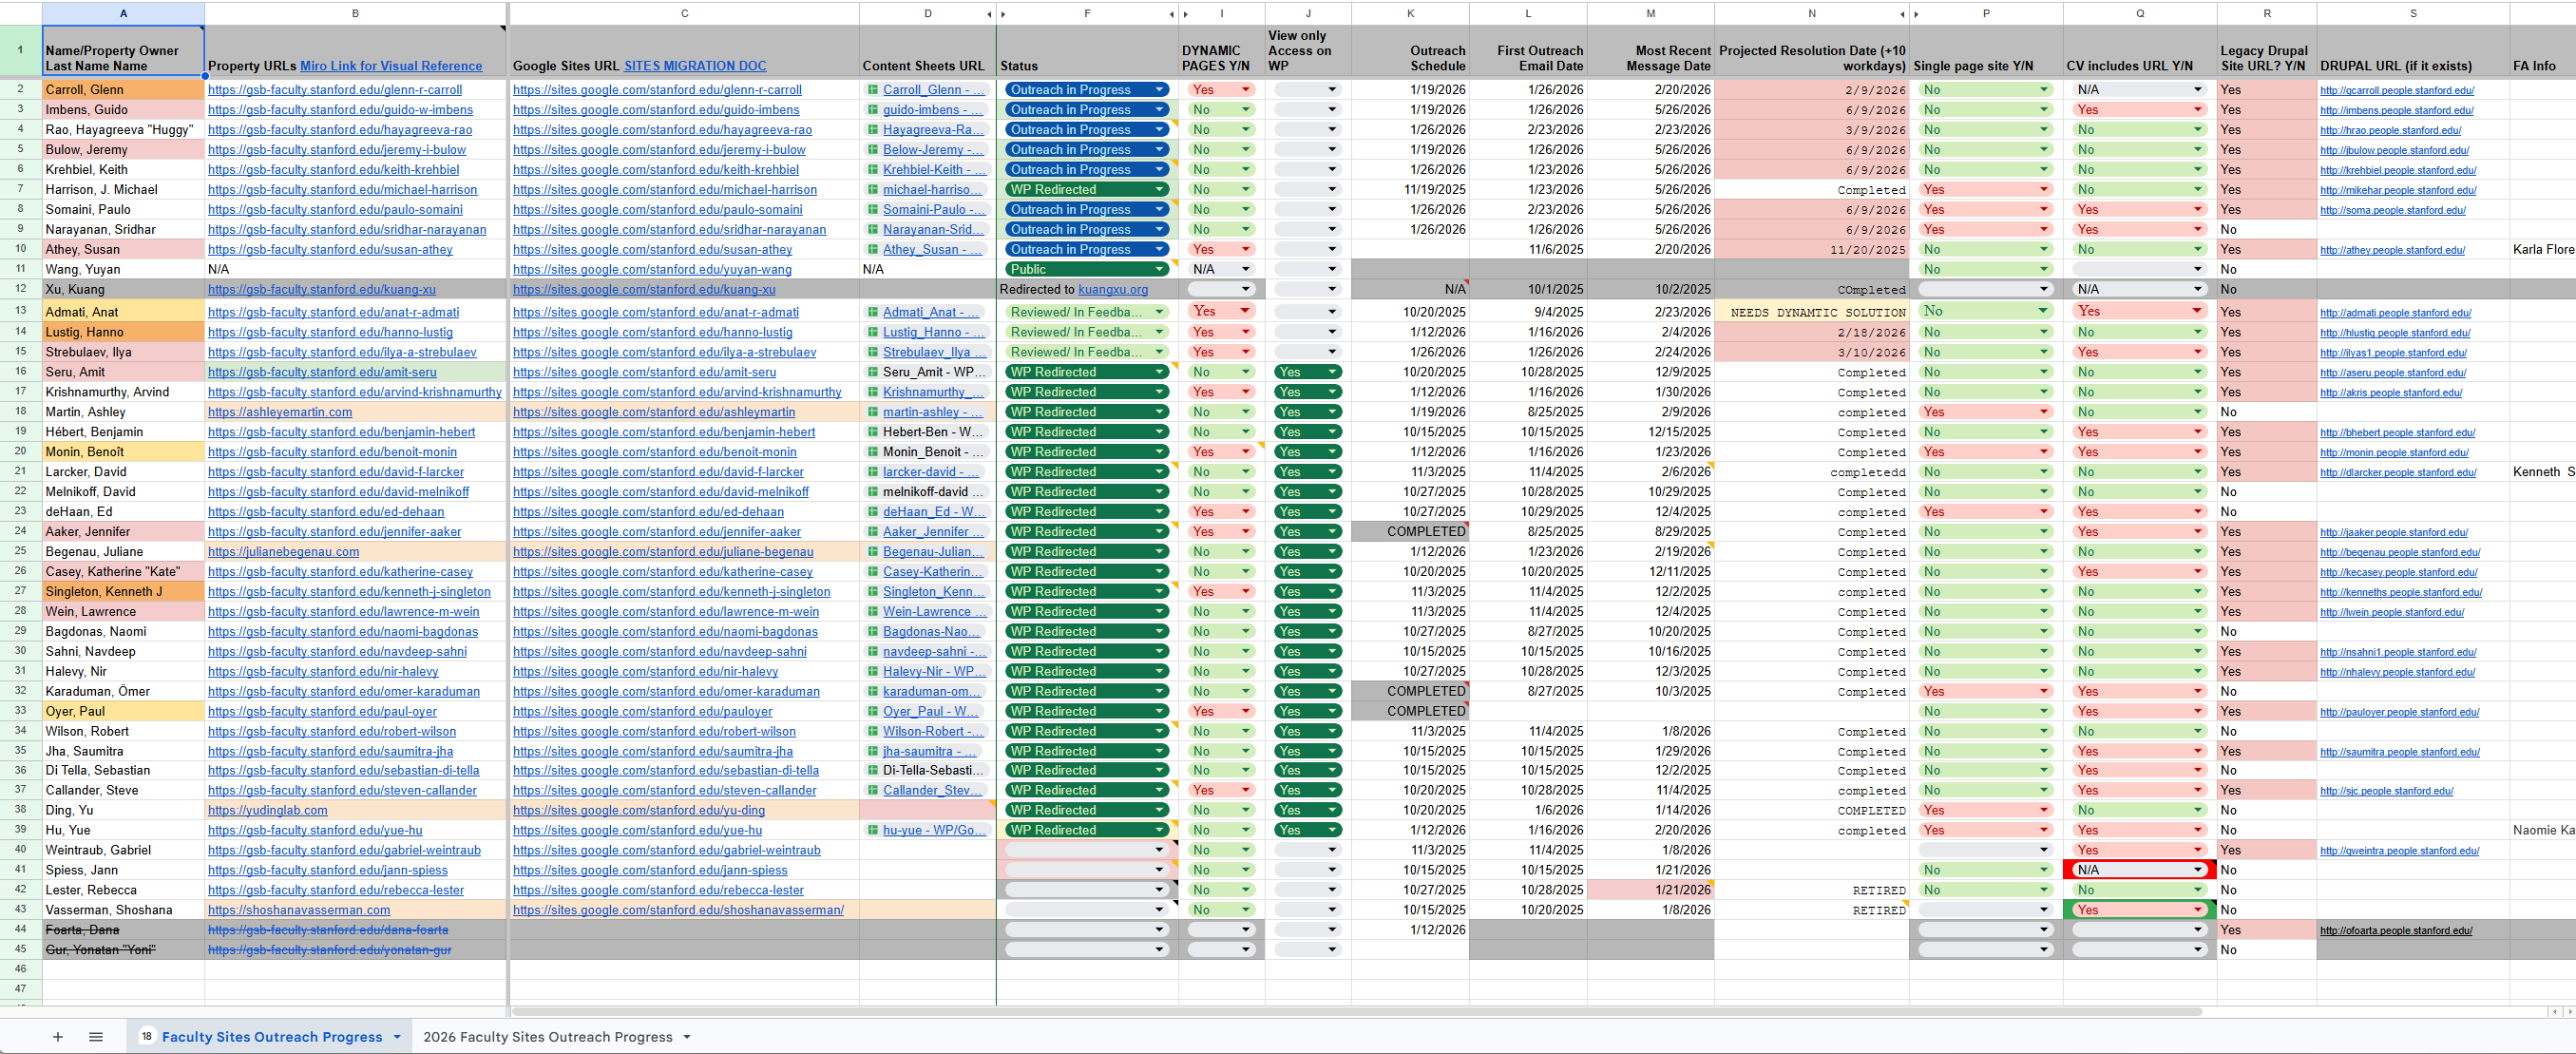Viewport: 2576px width, 1054px height.
Task: Open the shoshanavasserman.com property URL
Action: click(299, 910)
